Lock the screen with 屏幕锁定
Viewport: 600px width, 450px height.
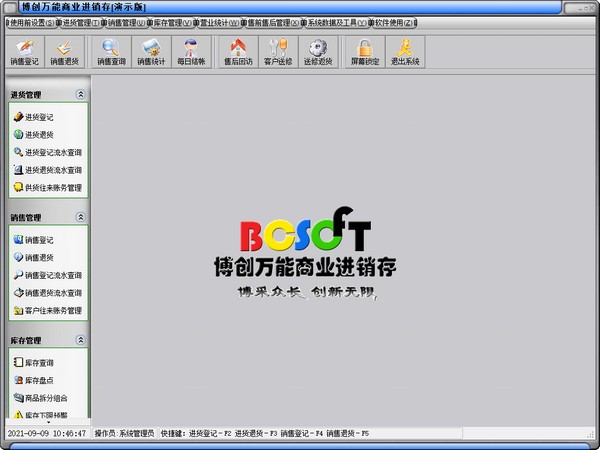coord(364,51)
